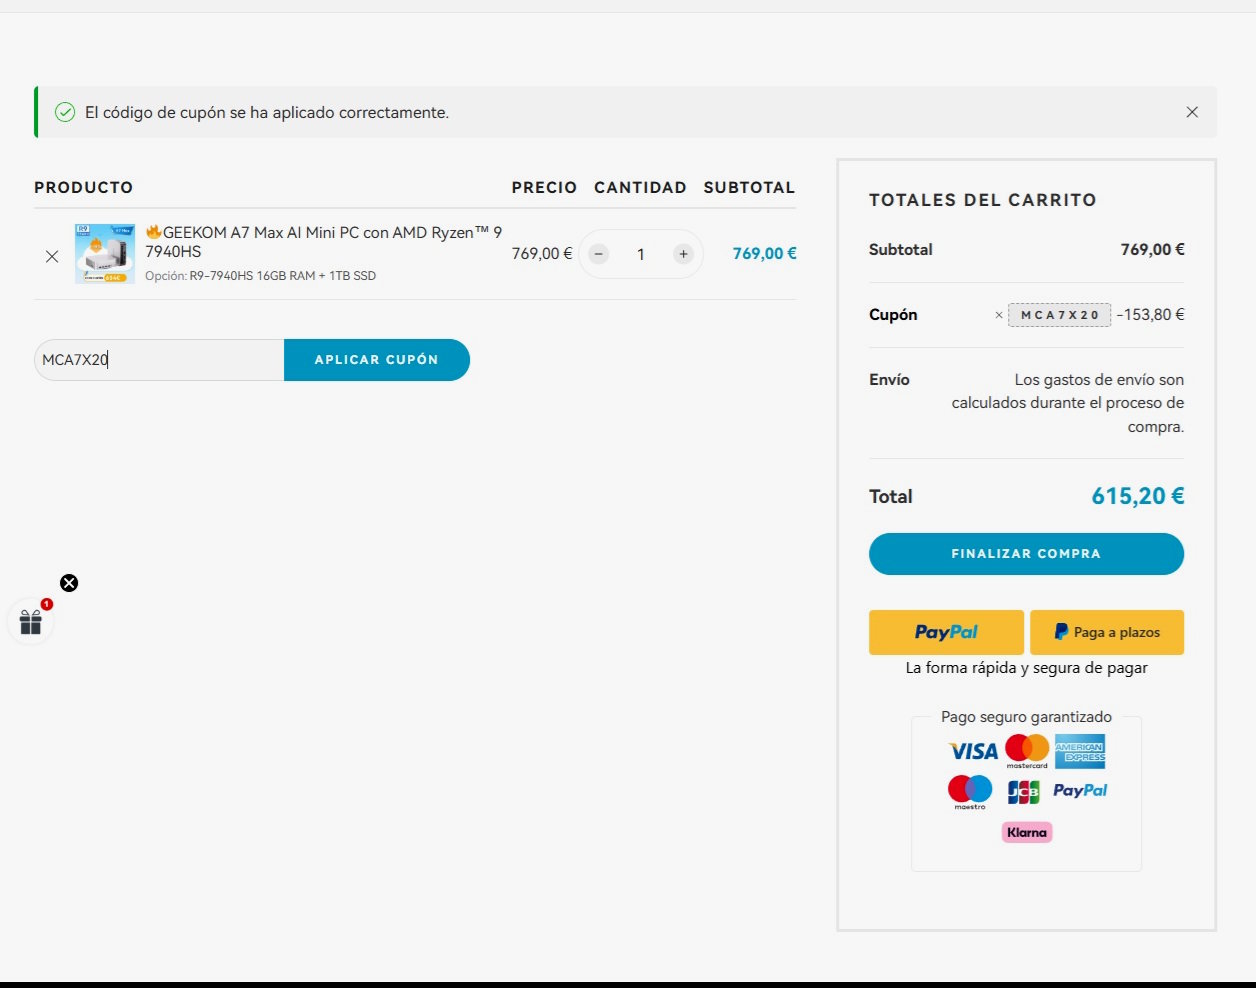Click the 'La forma rápida y segura de pagar' text
This screenshot has width=1256, height=988.
click(x=1027, y=668)
